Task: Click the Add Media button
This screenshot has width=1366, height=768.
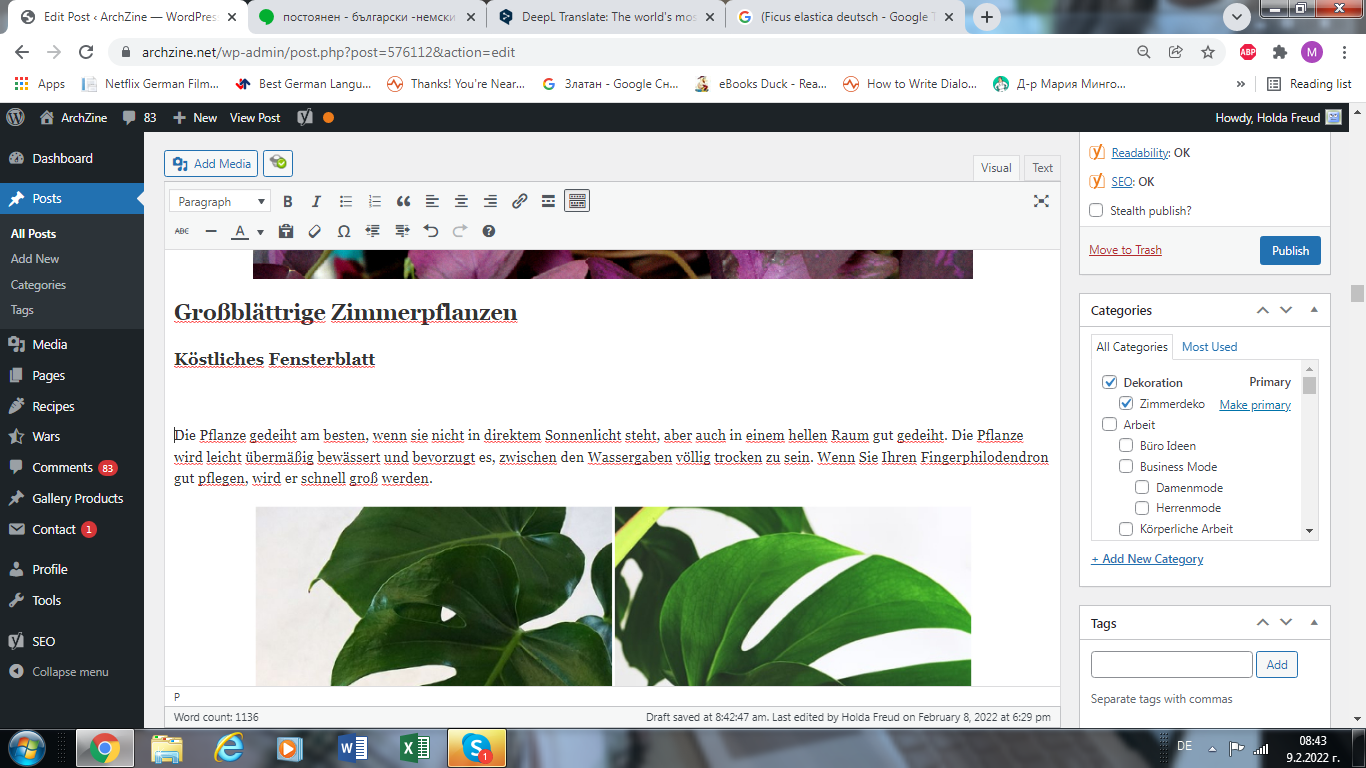Action: (x=211, y=164)
